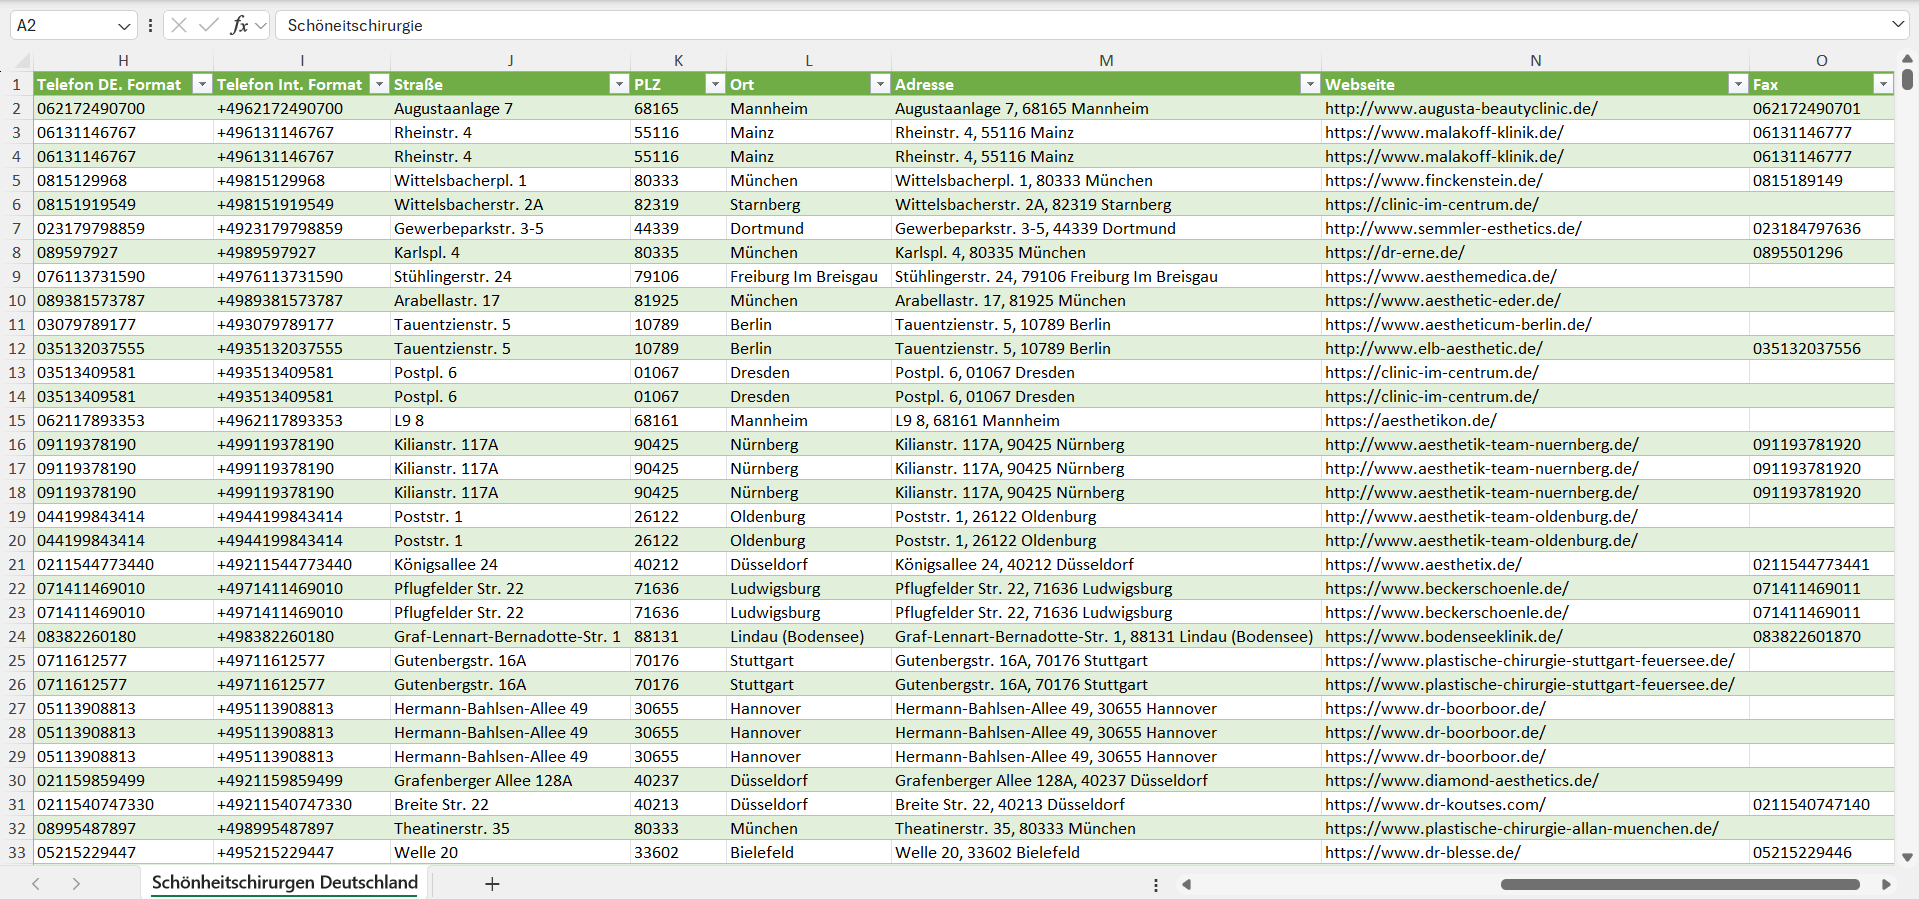Screen dimensions: 1919x899
Task: Open link http://www.semmler-esthetics.de/
Action: [x=1453, y=228]
